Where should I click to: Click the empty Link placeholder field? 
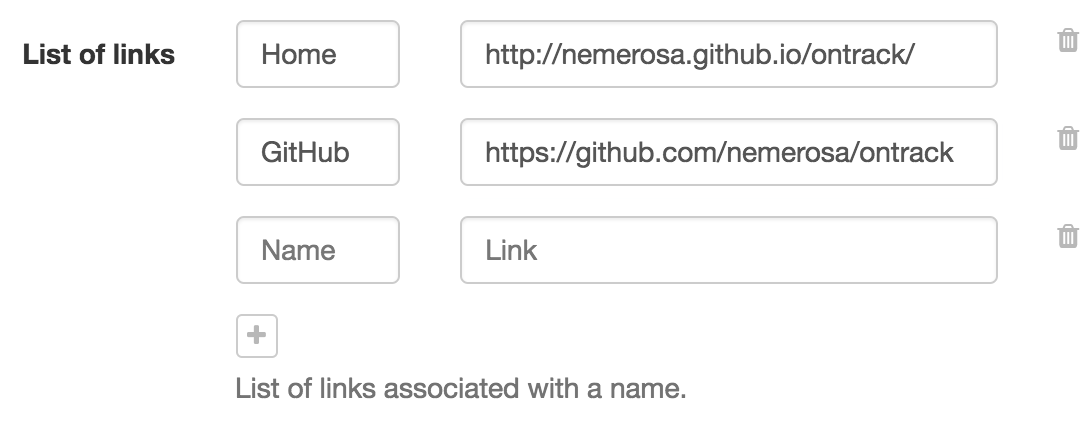point(728,250)
